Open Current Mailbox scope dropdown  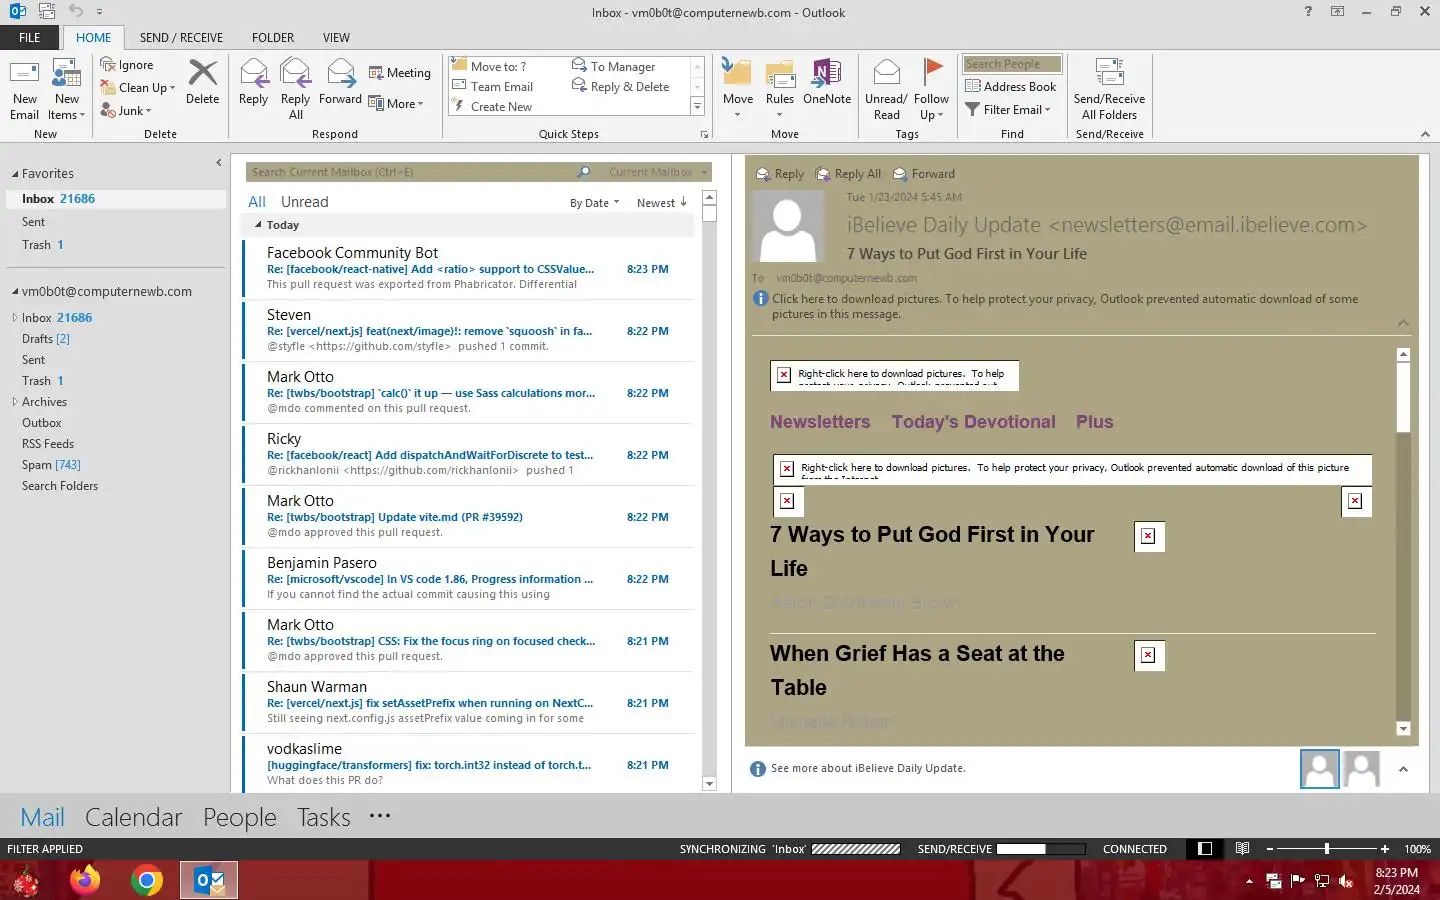tap(657, 172)
